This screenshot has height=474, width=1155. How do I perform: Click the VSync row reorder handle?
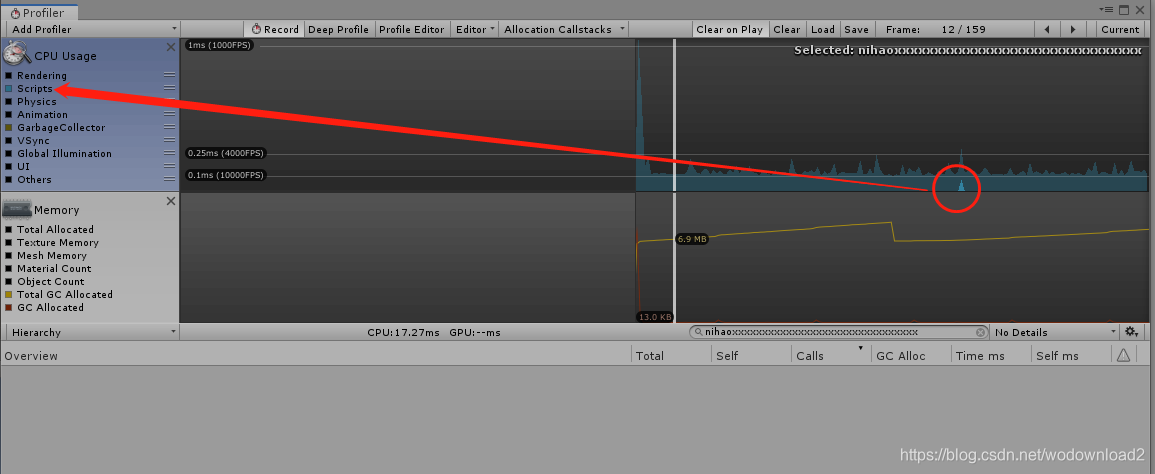click(169, 140)
